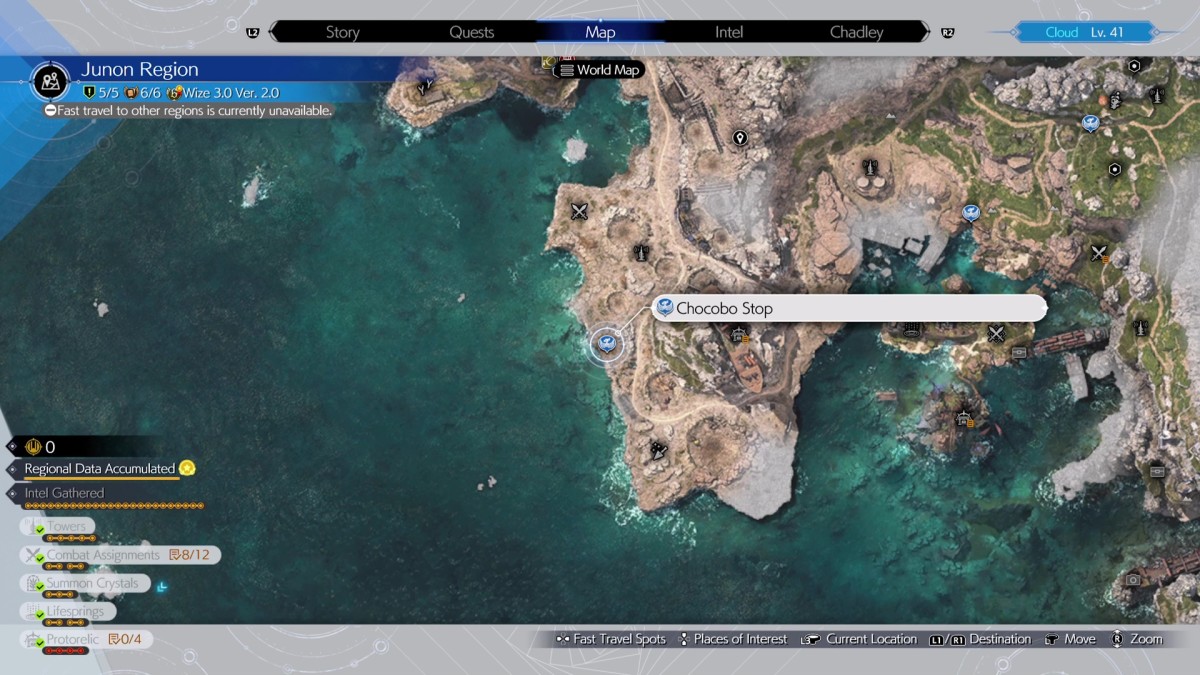Viewport: 1200px width, 675px height.
Task: Click the Regional Data Accumulated yellow progress bar
Action: 102,479
